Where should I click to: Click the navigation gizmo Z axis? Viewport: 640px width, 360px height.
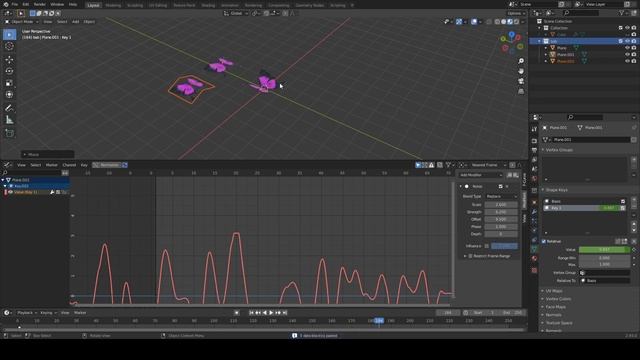pos(511,35)
